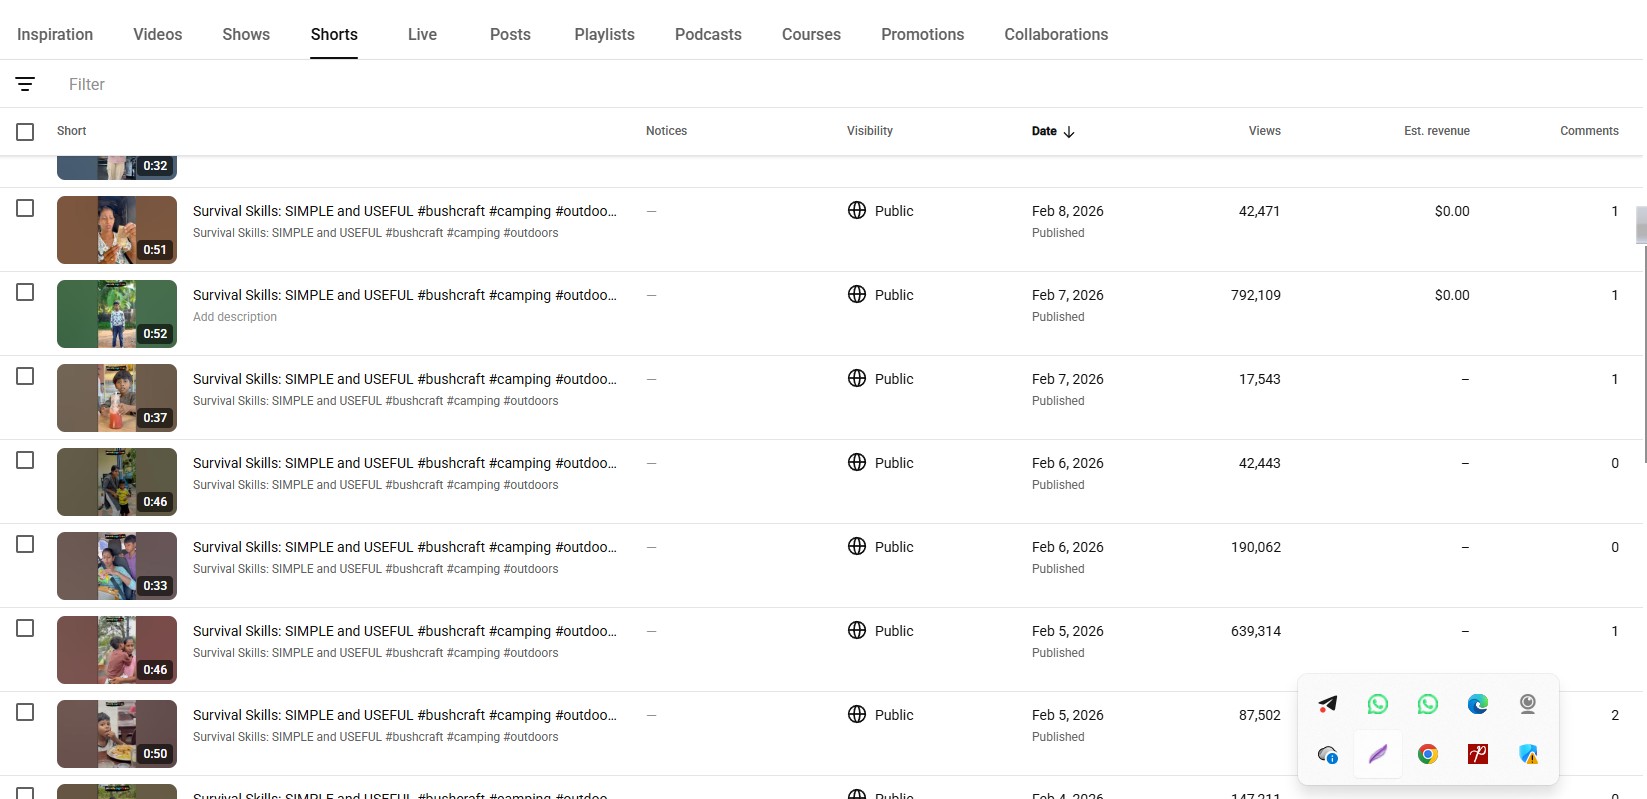This screenshot has width=1647, height=799.
Task: Open the title of the Feb 8 short
Action: click(405, 211)
